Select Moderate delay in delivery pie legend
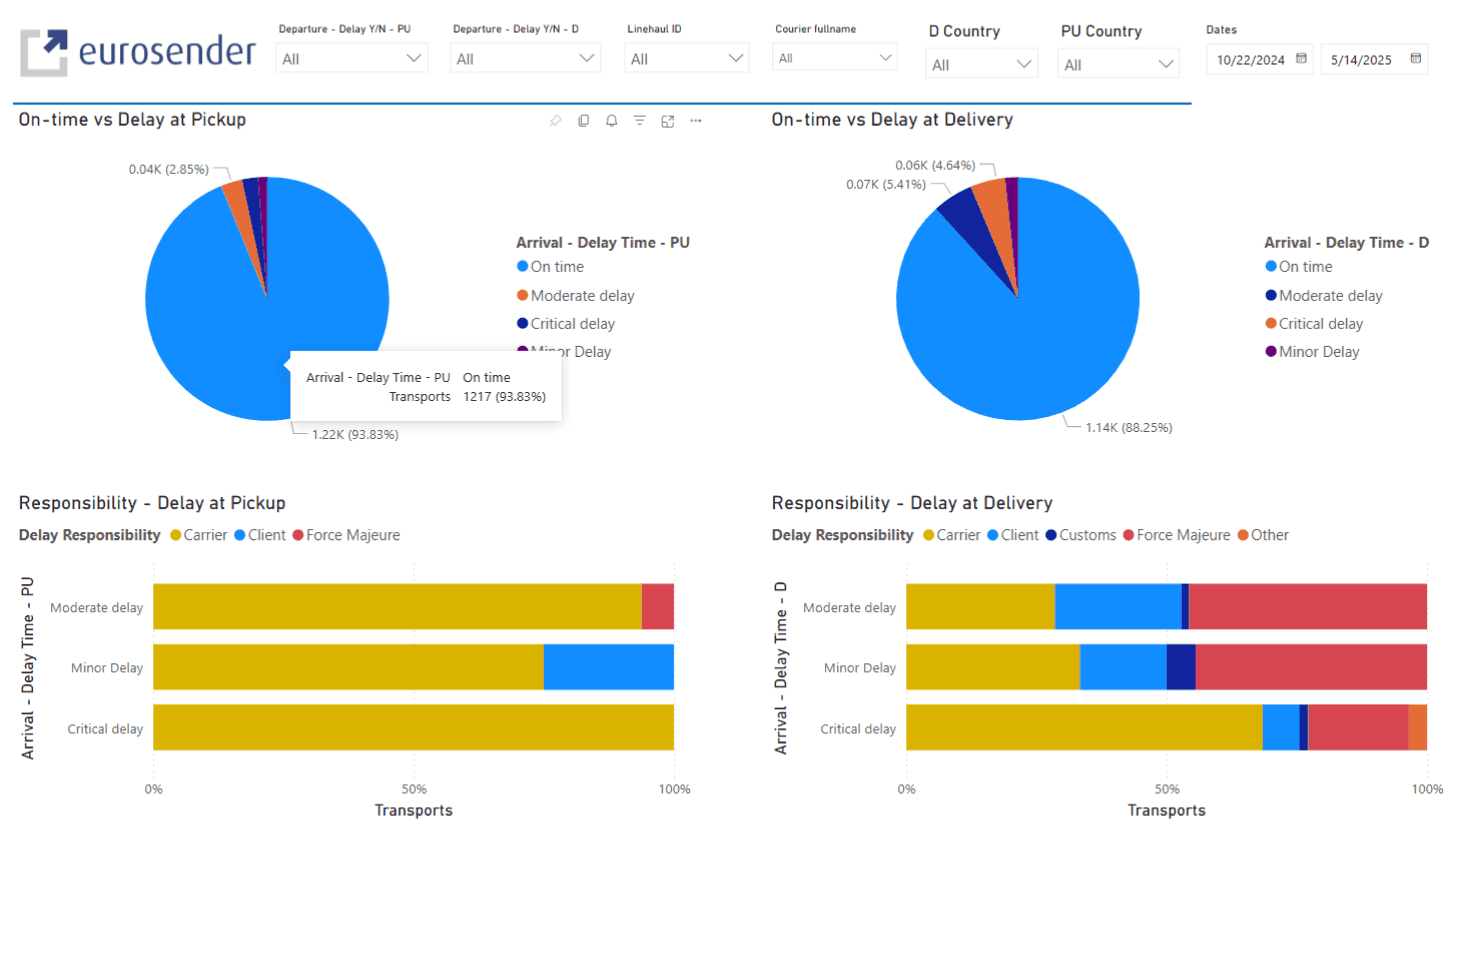The image size is (1464, 953). 1323,296
